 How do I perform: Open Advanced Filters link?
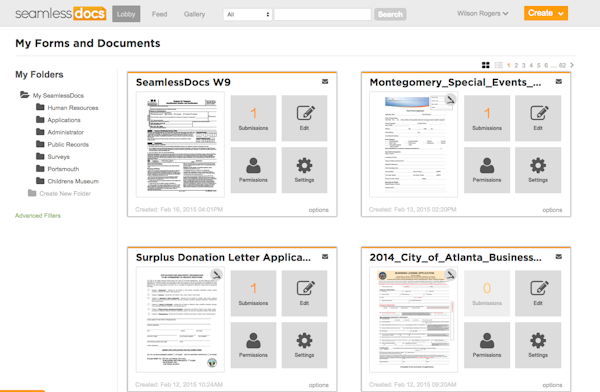38,216
